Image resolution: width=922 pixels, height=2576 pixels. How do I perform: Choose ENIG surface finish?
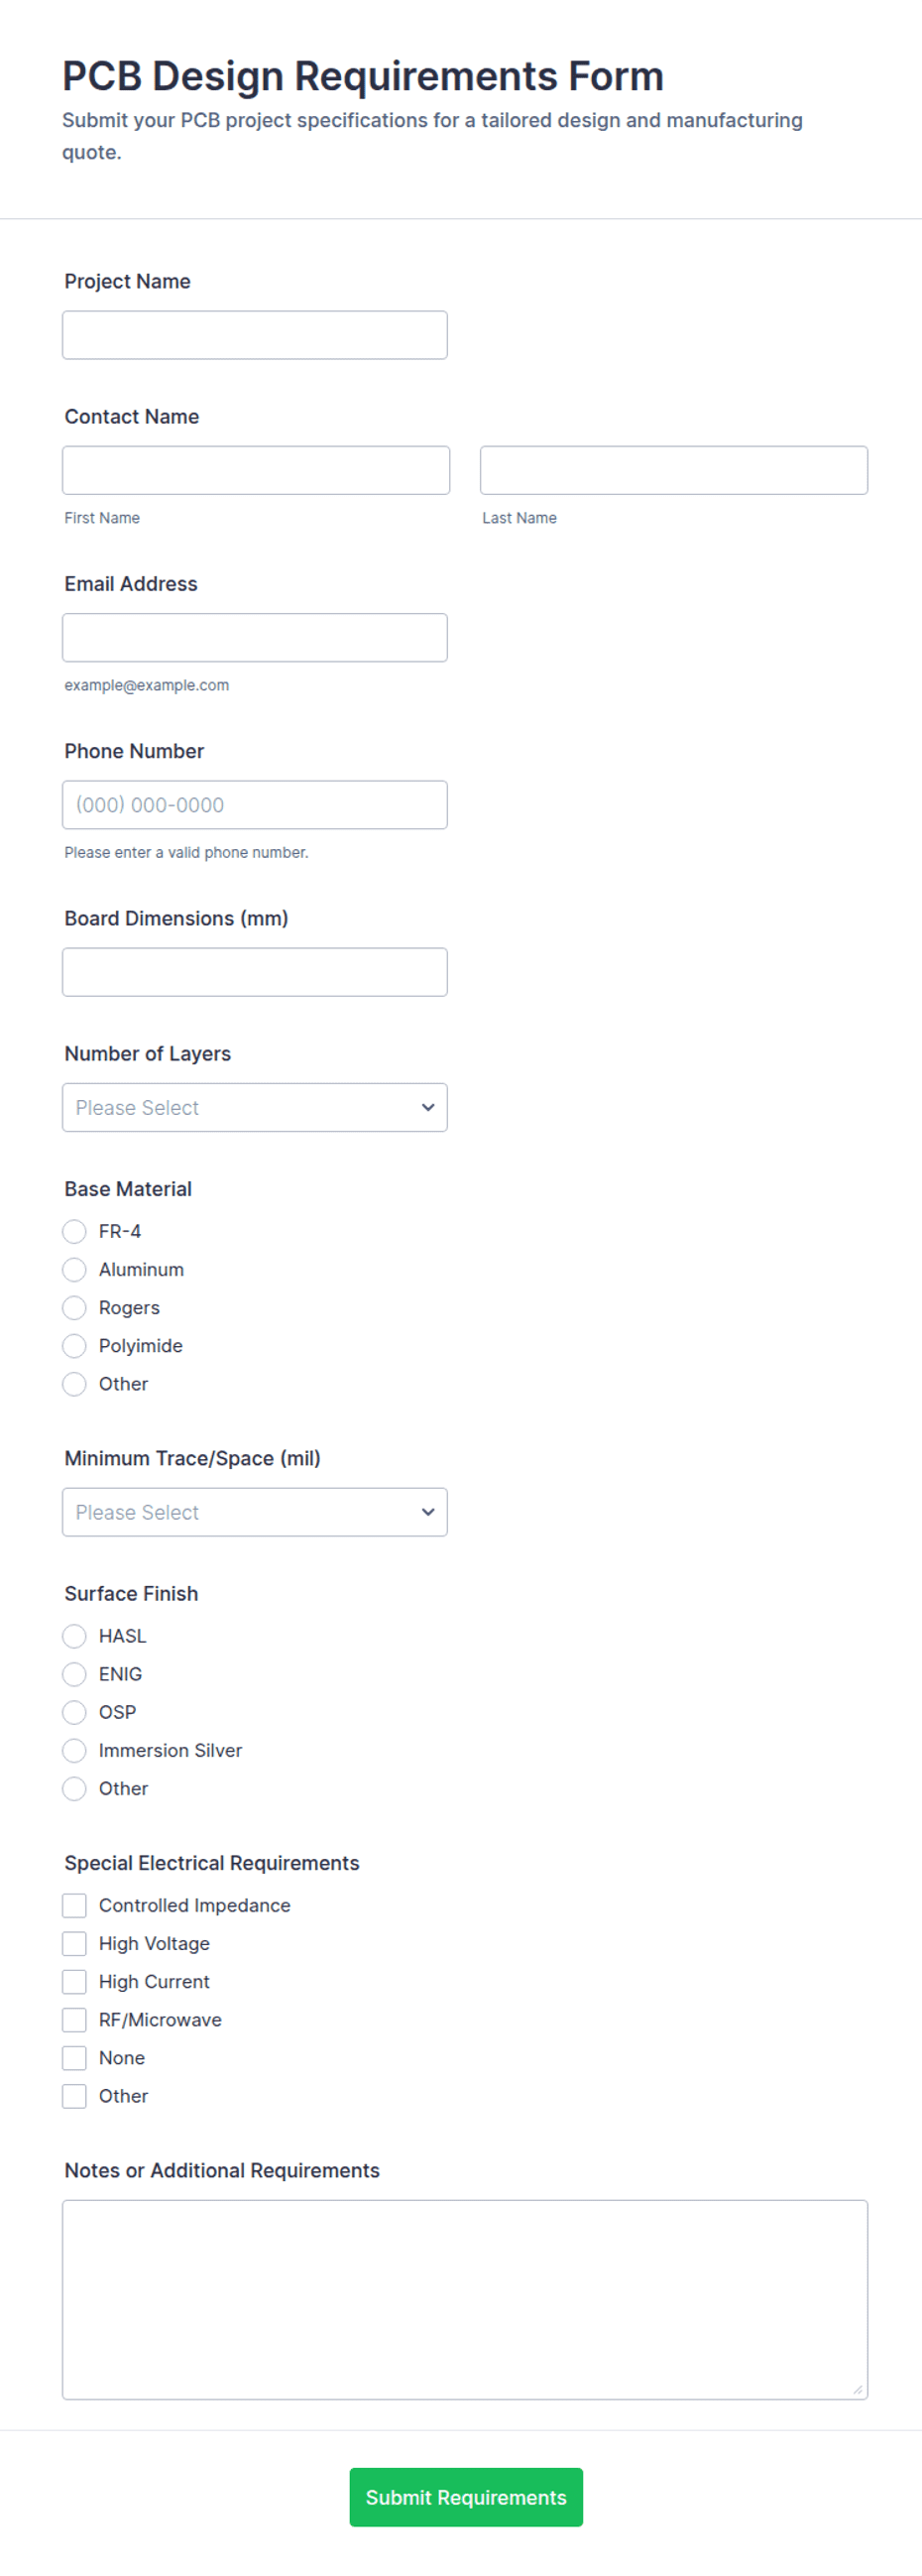(x=74, y=1674)
